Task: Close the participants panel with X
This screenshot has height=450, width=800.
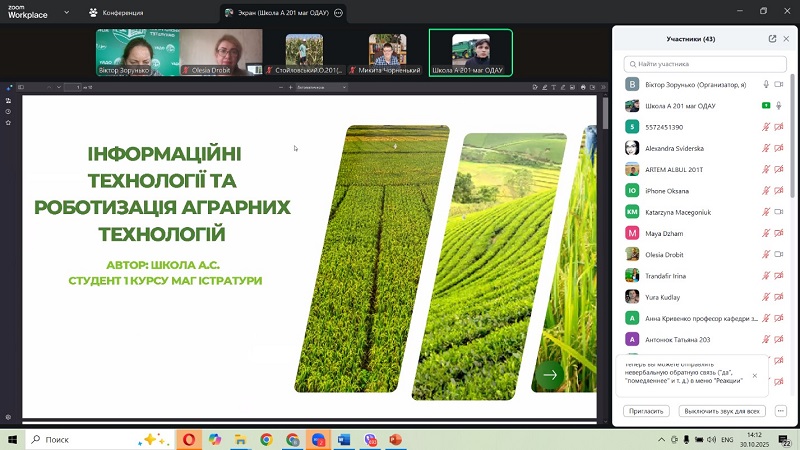Action: pos(786,39)
